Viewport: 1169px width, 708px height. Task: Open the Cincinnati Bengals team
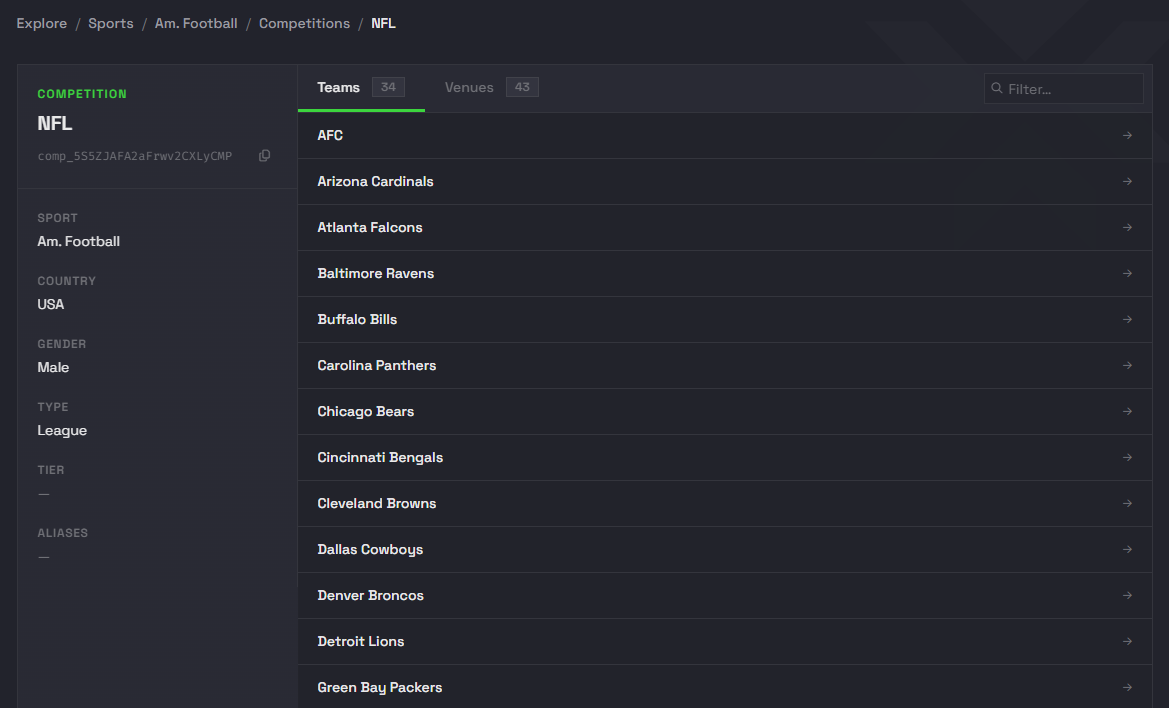click(x=725, y=458)
